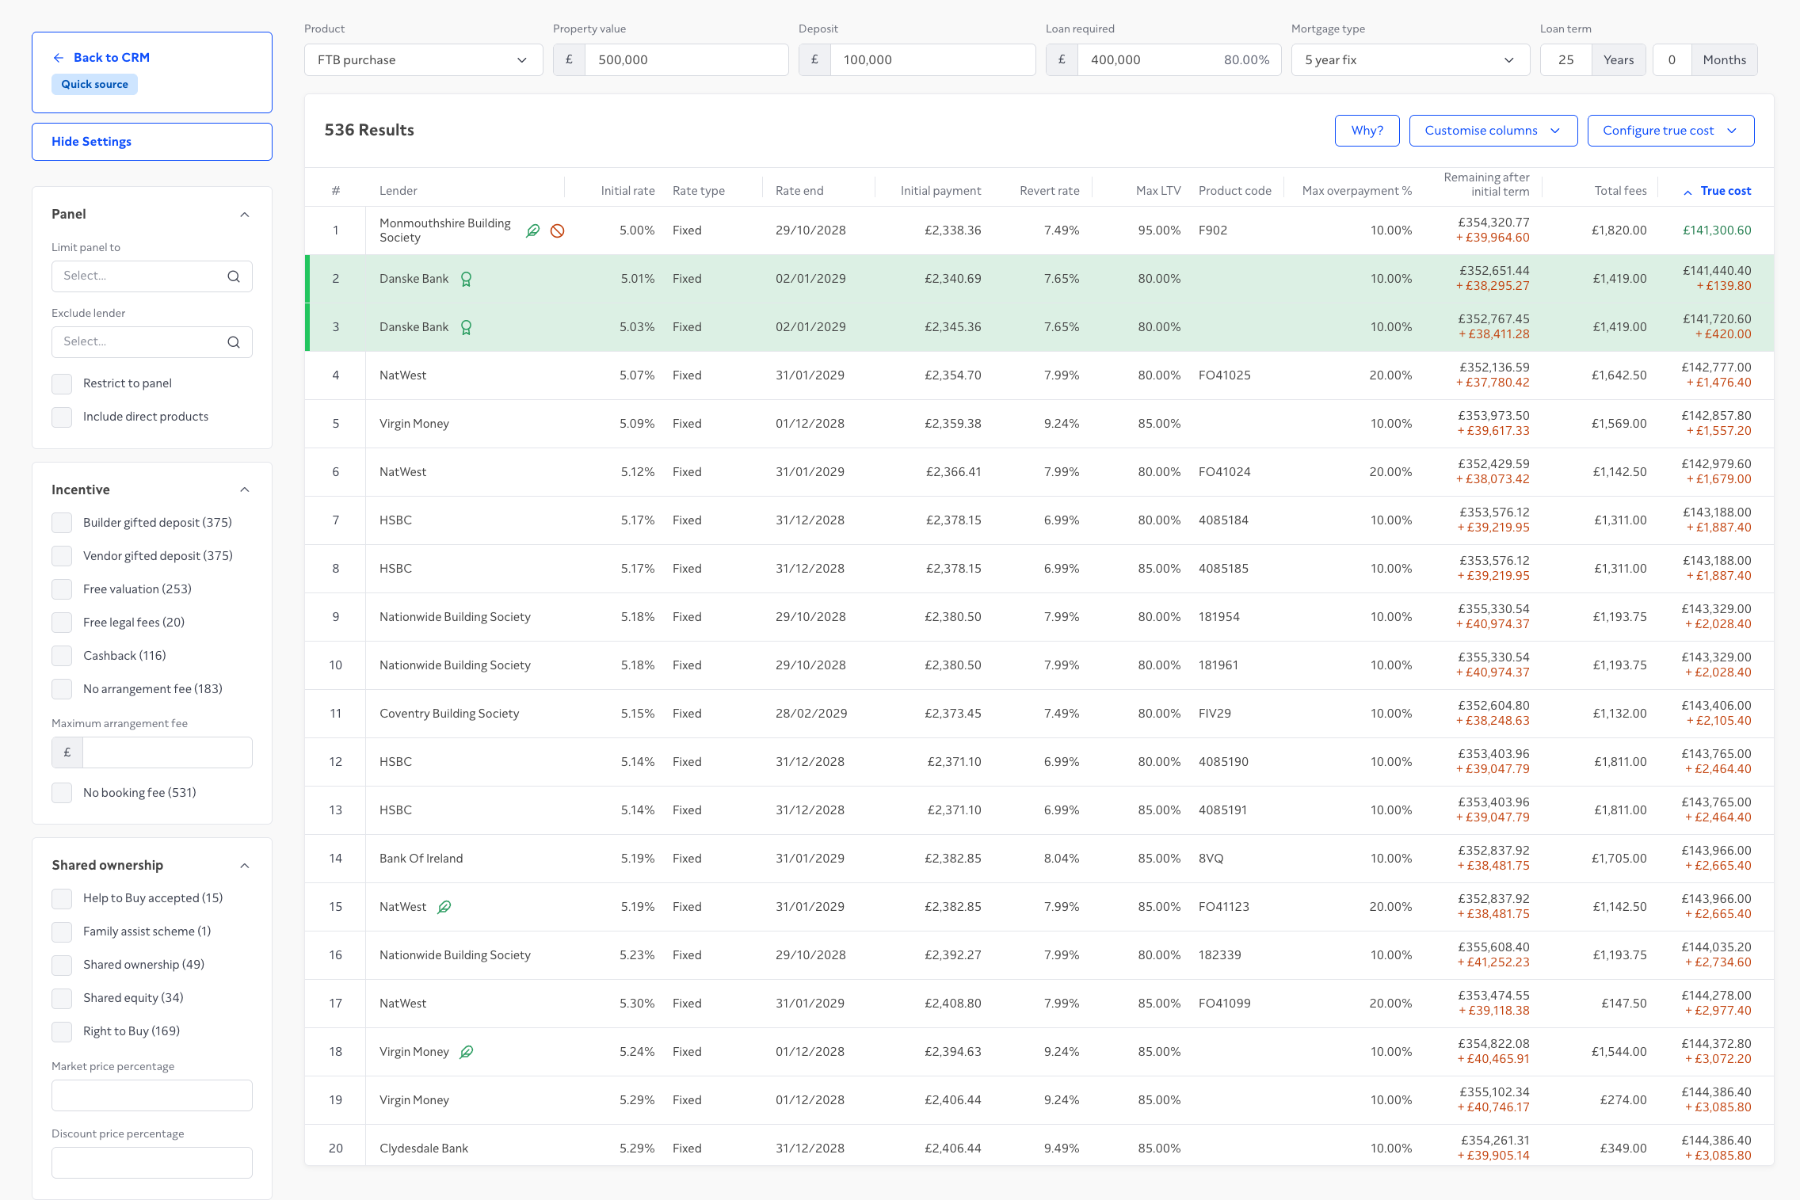1800x1200 pixels.
Task: Click the search icon in Limit panel to field
Action: tap(234, 276)
